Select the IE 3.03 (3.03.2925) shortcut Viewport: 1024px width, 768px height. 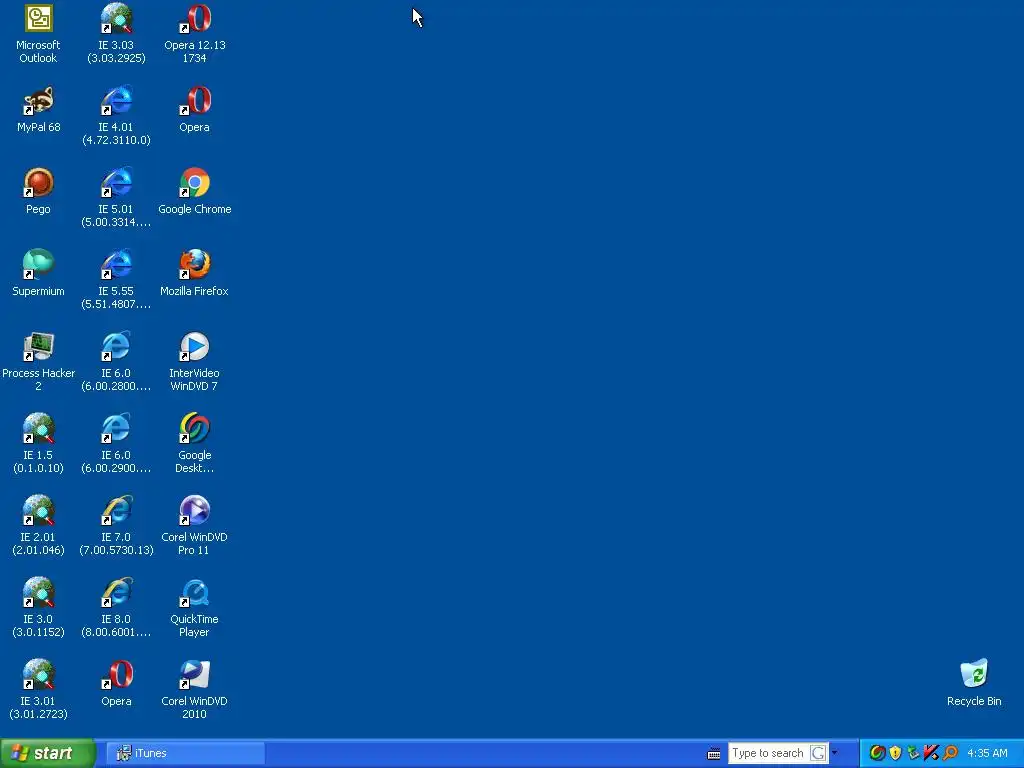pos(116,18)
